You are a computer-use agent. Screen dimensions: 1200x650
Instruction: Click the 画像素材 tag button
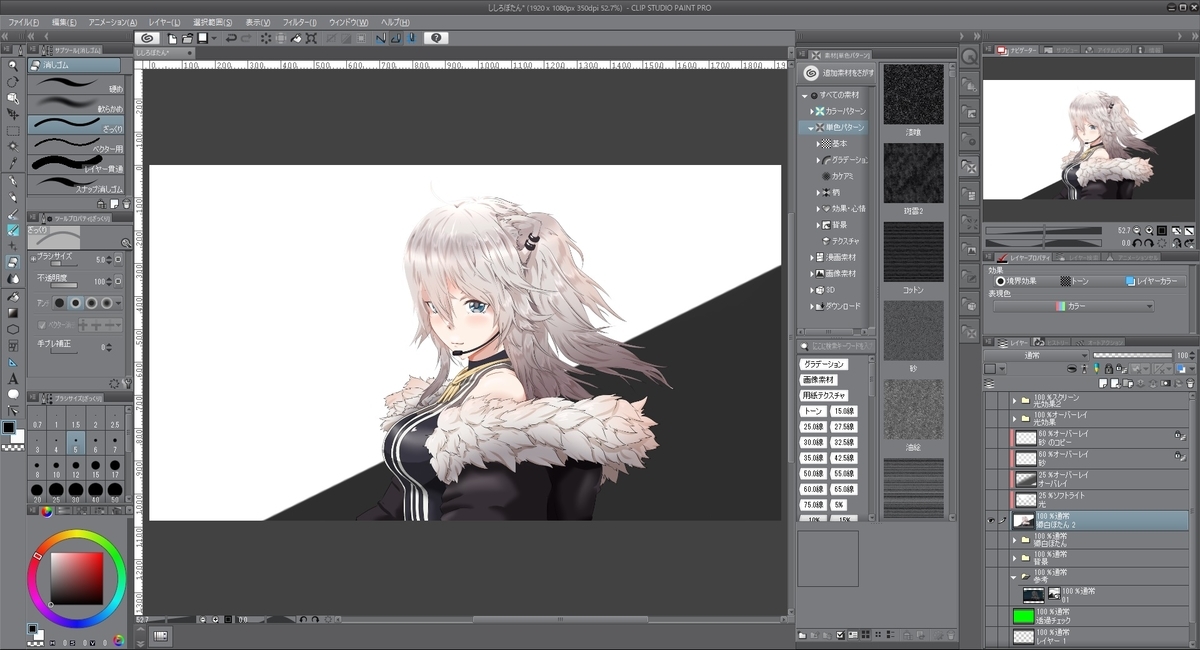(x=817, y=380)
